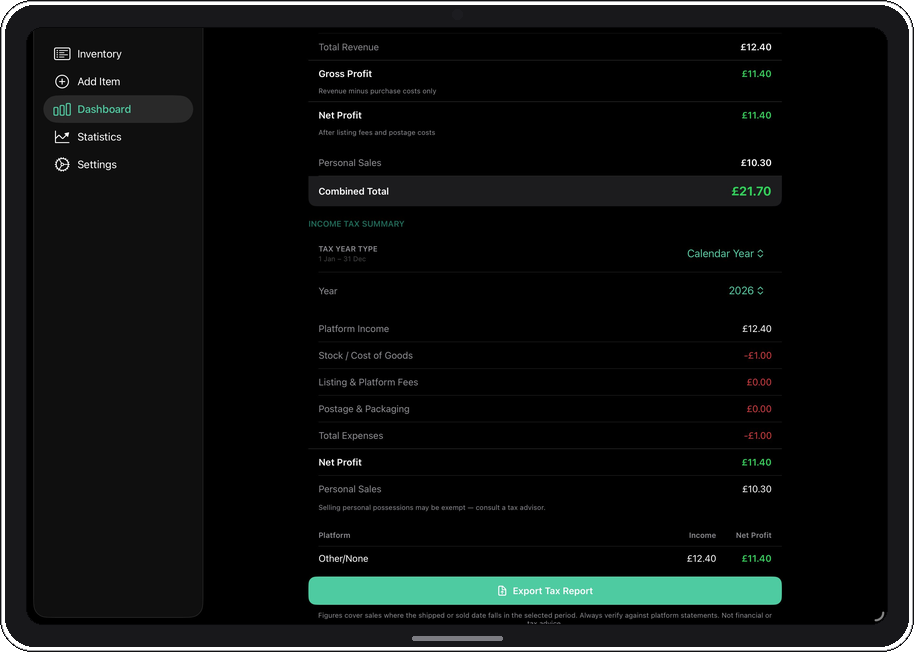This screenshot has height=652, width=914.
Task: Open the Inventory section
Action: [x=118, y=54]
